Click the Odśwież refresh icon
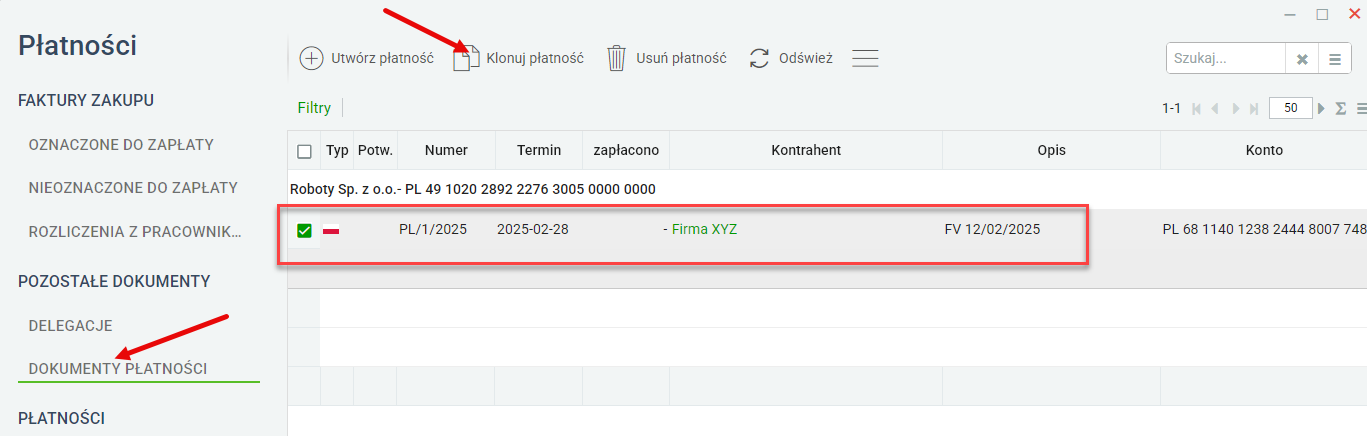The height and width of the screenshot is (436, 1367). pos(759,58)
